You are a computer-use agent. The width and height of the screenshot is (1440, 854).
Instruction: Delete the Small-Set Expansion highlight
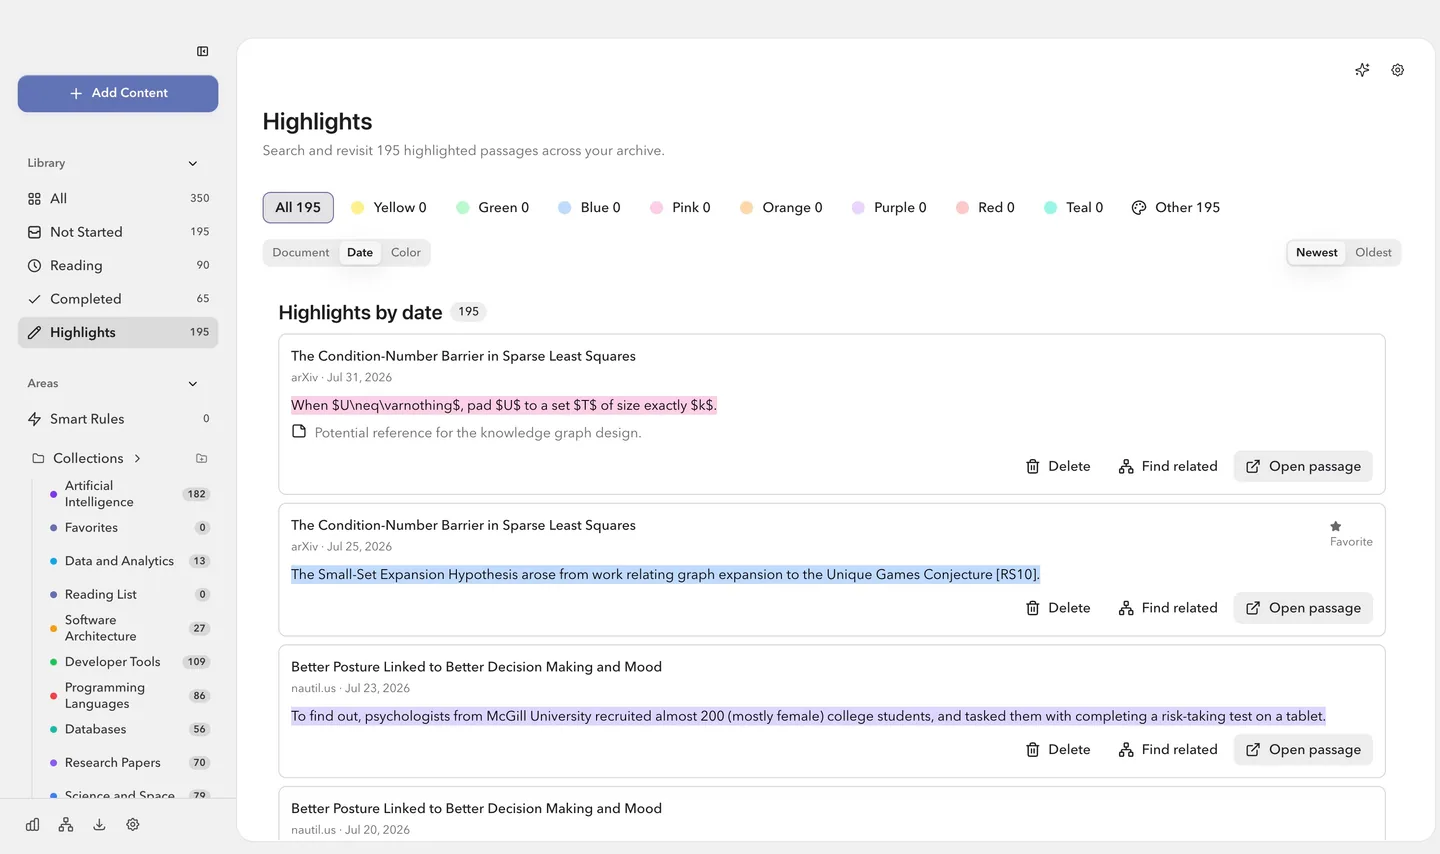pos(1058,608)
